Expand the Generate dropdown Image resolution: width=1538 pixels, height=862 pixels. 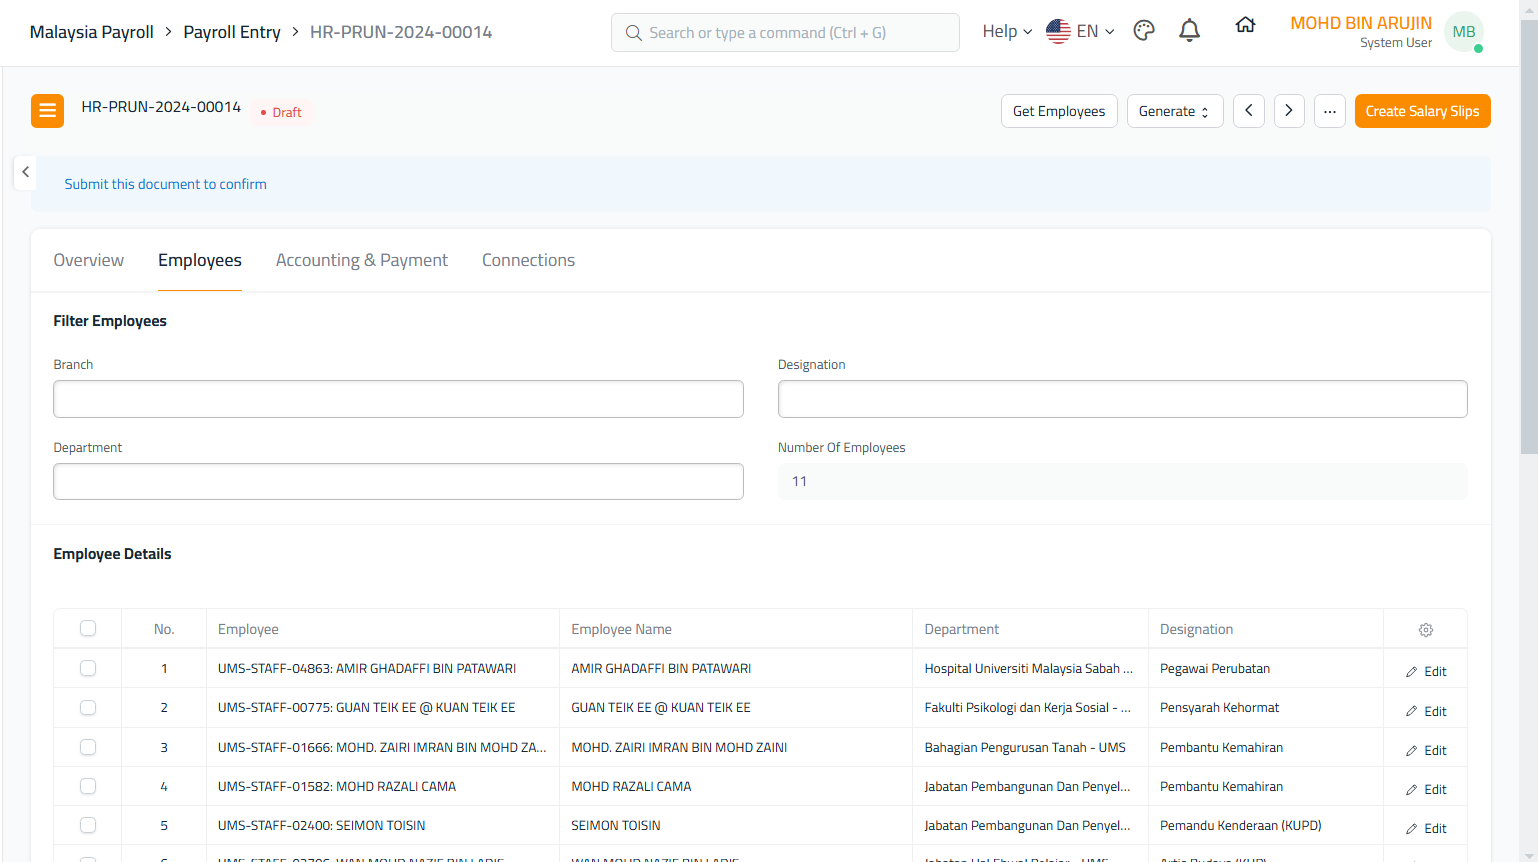pos(1174,111)
